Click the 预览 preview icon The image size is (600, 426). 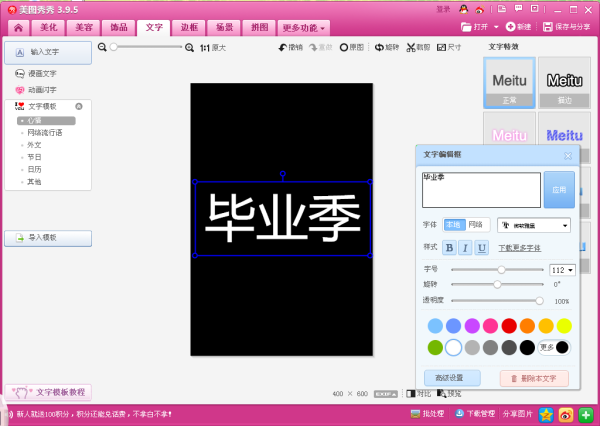click(442, 393)
